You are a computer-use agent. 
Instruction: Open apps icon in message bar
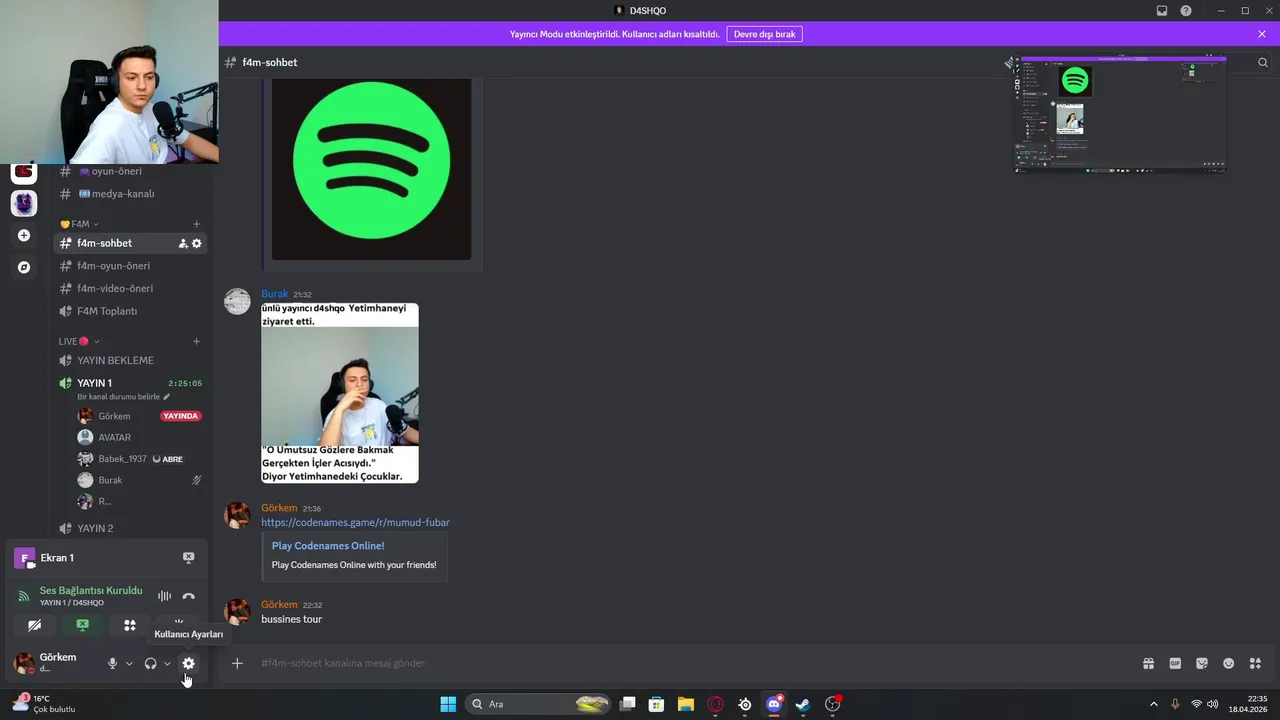(1255, 663)
